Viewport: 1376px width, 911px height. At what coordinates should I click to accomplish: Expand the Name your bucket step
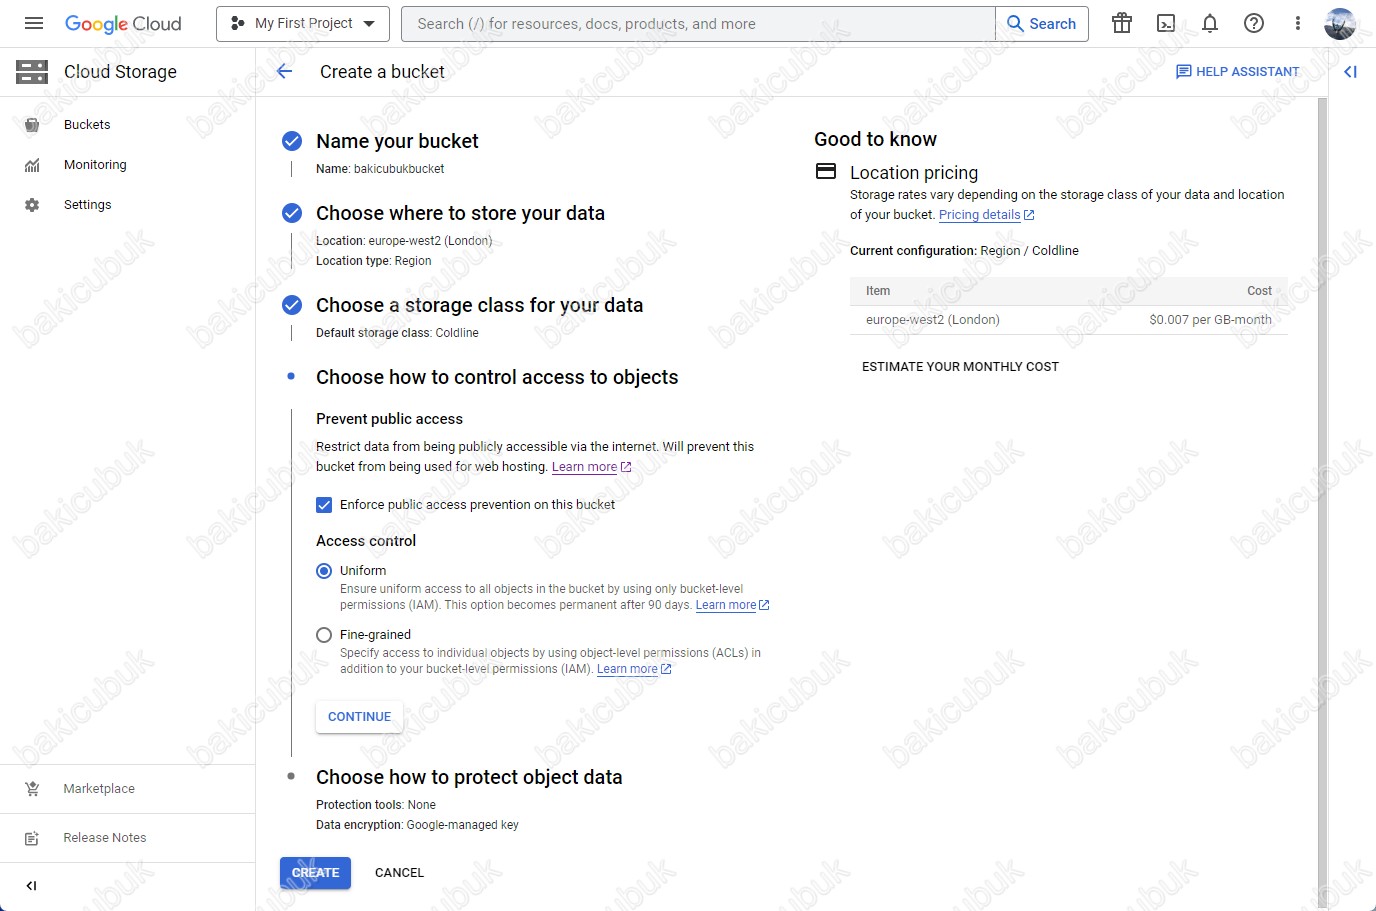(x=397, y=141)
